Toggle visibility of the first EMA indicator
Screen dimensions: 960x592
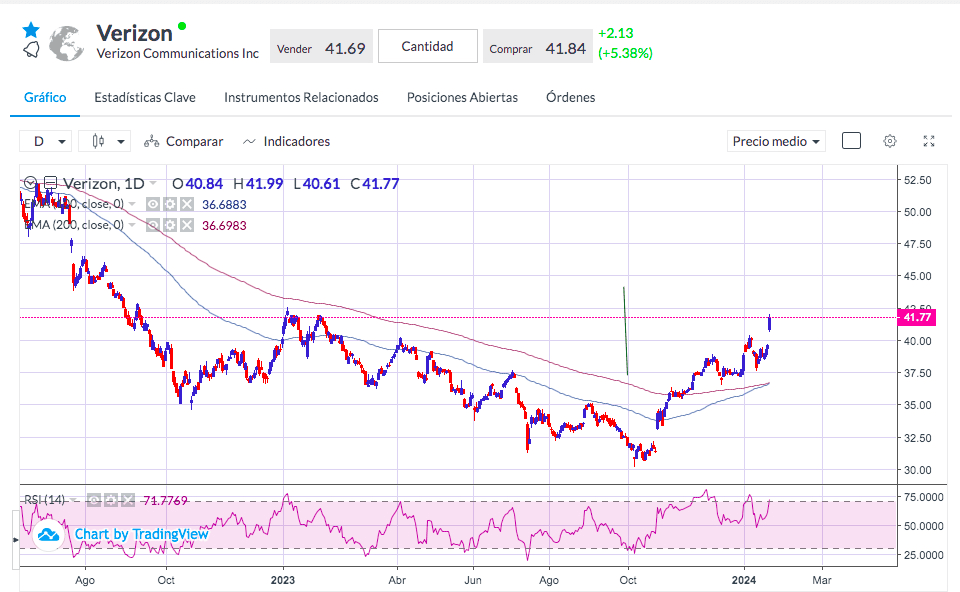[153, 204]
